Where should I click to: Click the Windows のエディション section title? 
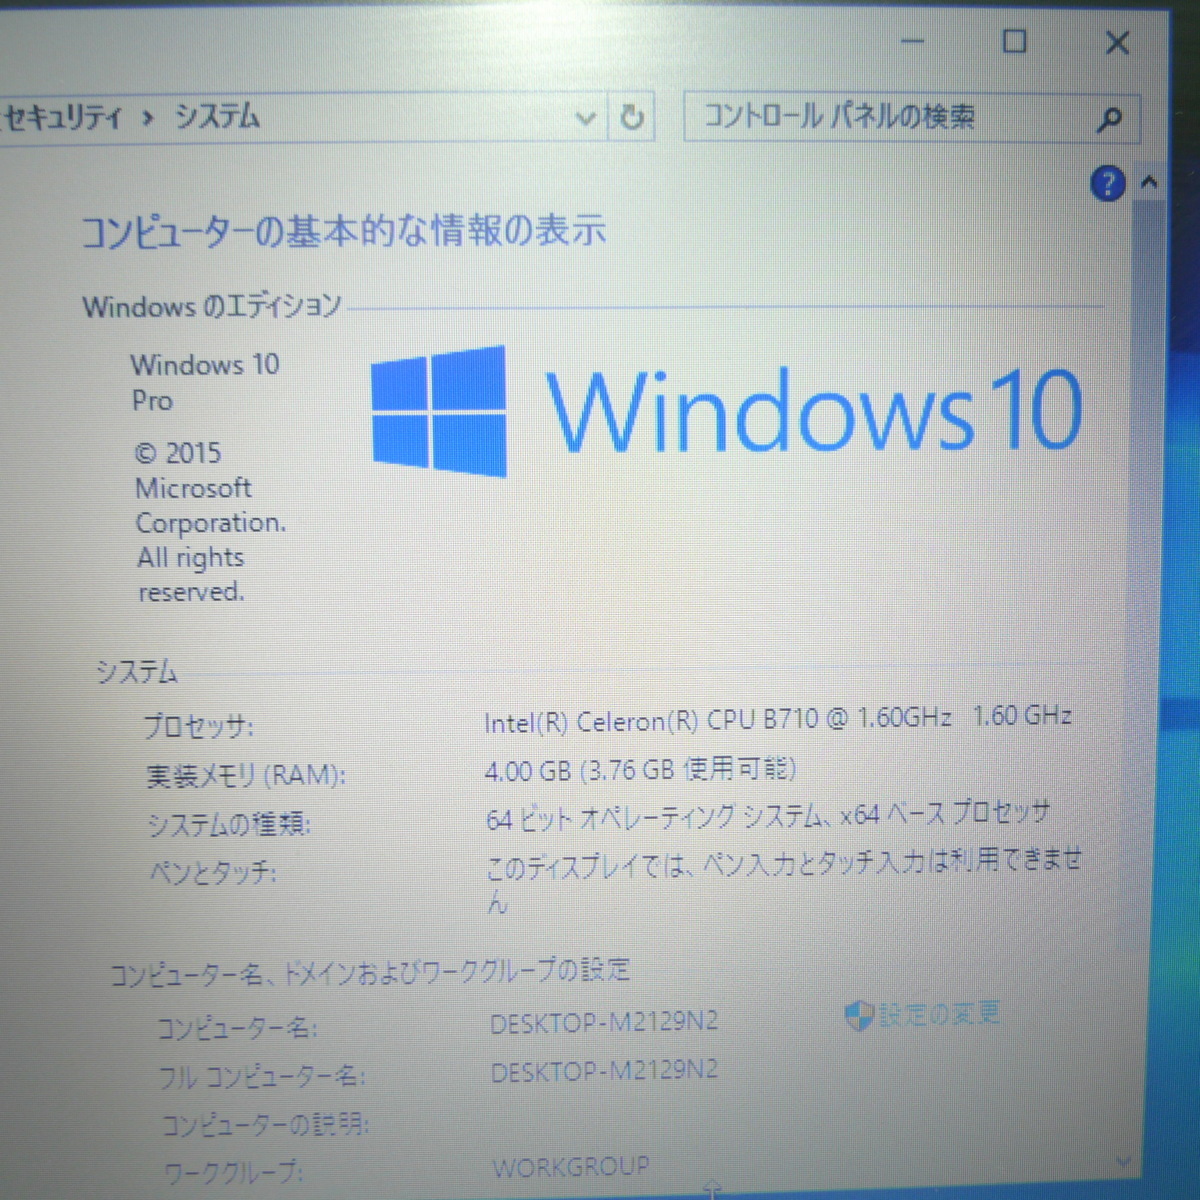212,306
